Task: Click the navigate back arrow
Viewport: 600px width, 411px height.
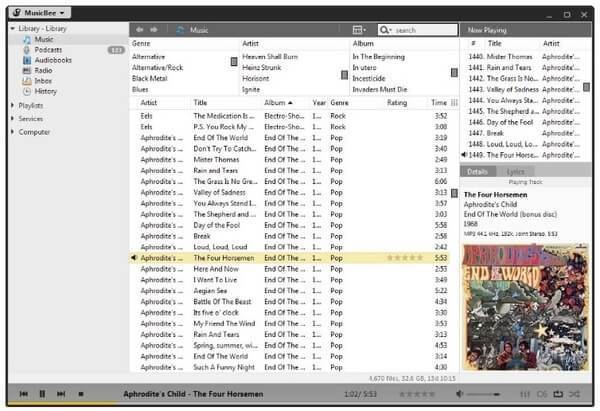Action: tap(140, 30)
